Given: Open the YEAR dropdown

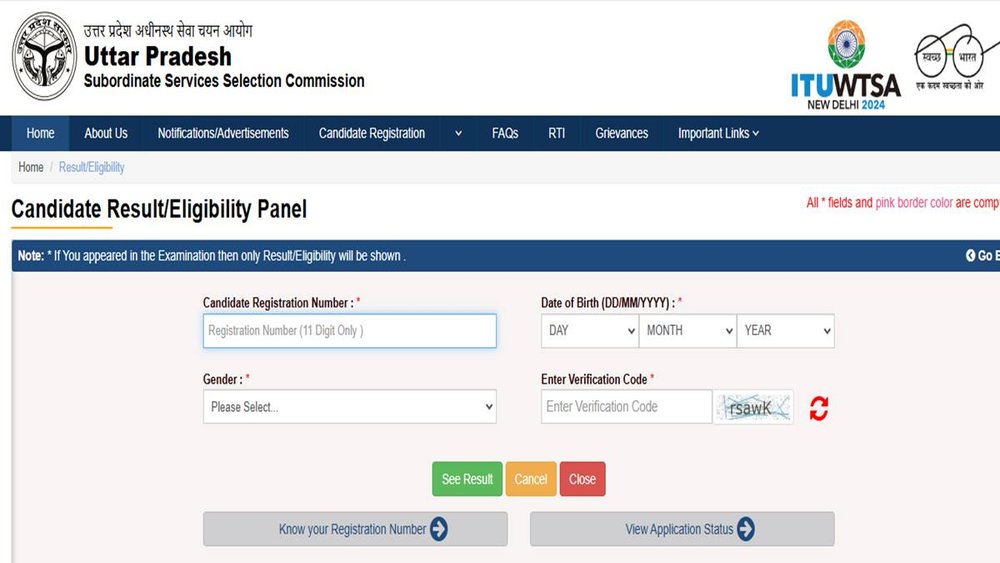Looking at the screenshot, I should coord(787,331).
